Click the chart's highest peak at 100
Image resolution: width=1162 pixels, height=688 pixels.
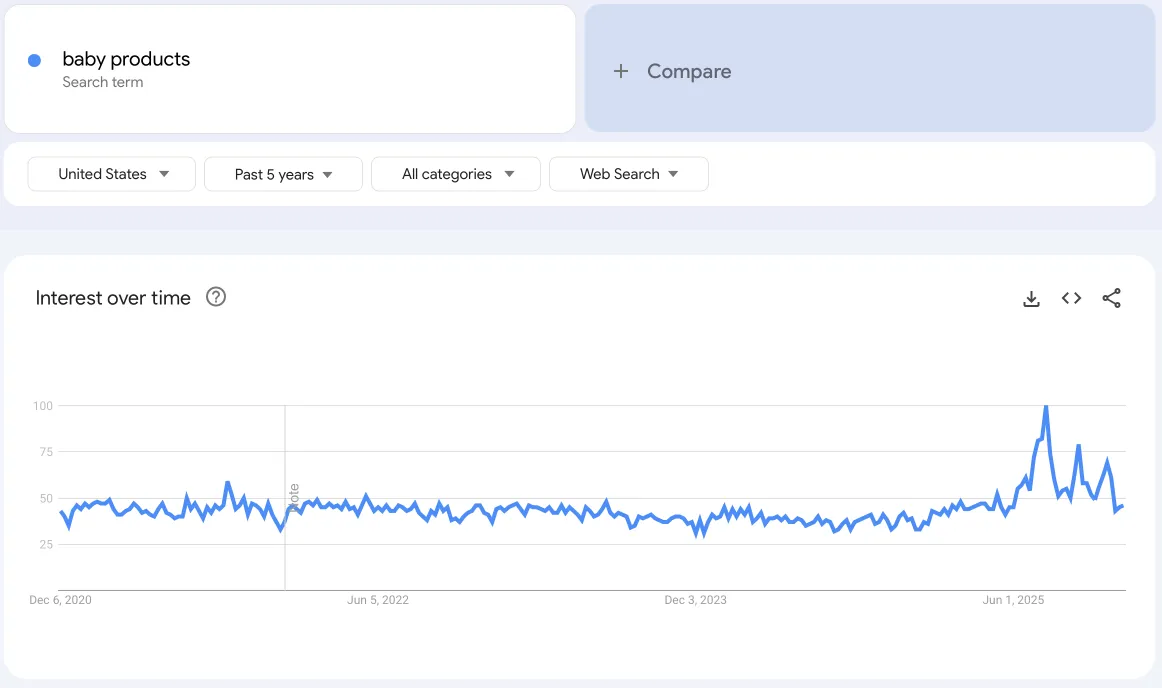(x=1046, y=406)
